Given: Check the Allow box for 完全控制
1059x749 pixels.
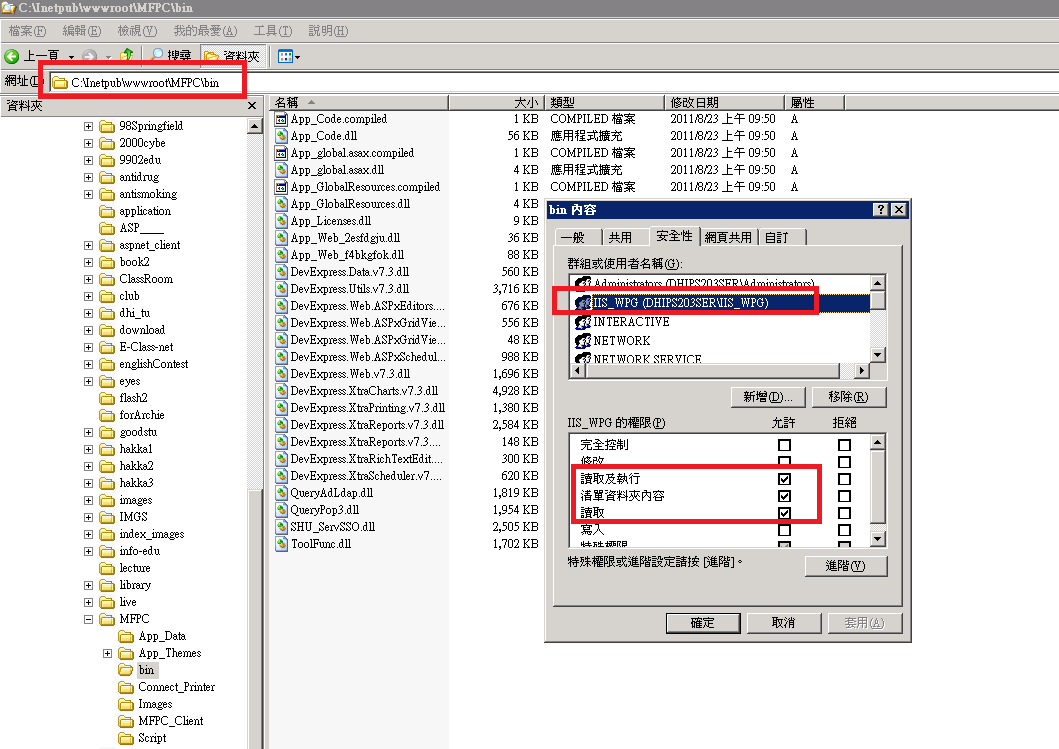Looking at the screenshot, I should (x=785, y=445).
